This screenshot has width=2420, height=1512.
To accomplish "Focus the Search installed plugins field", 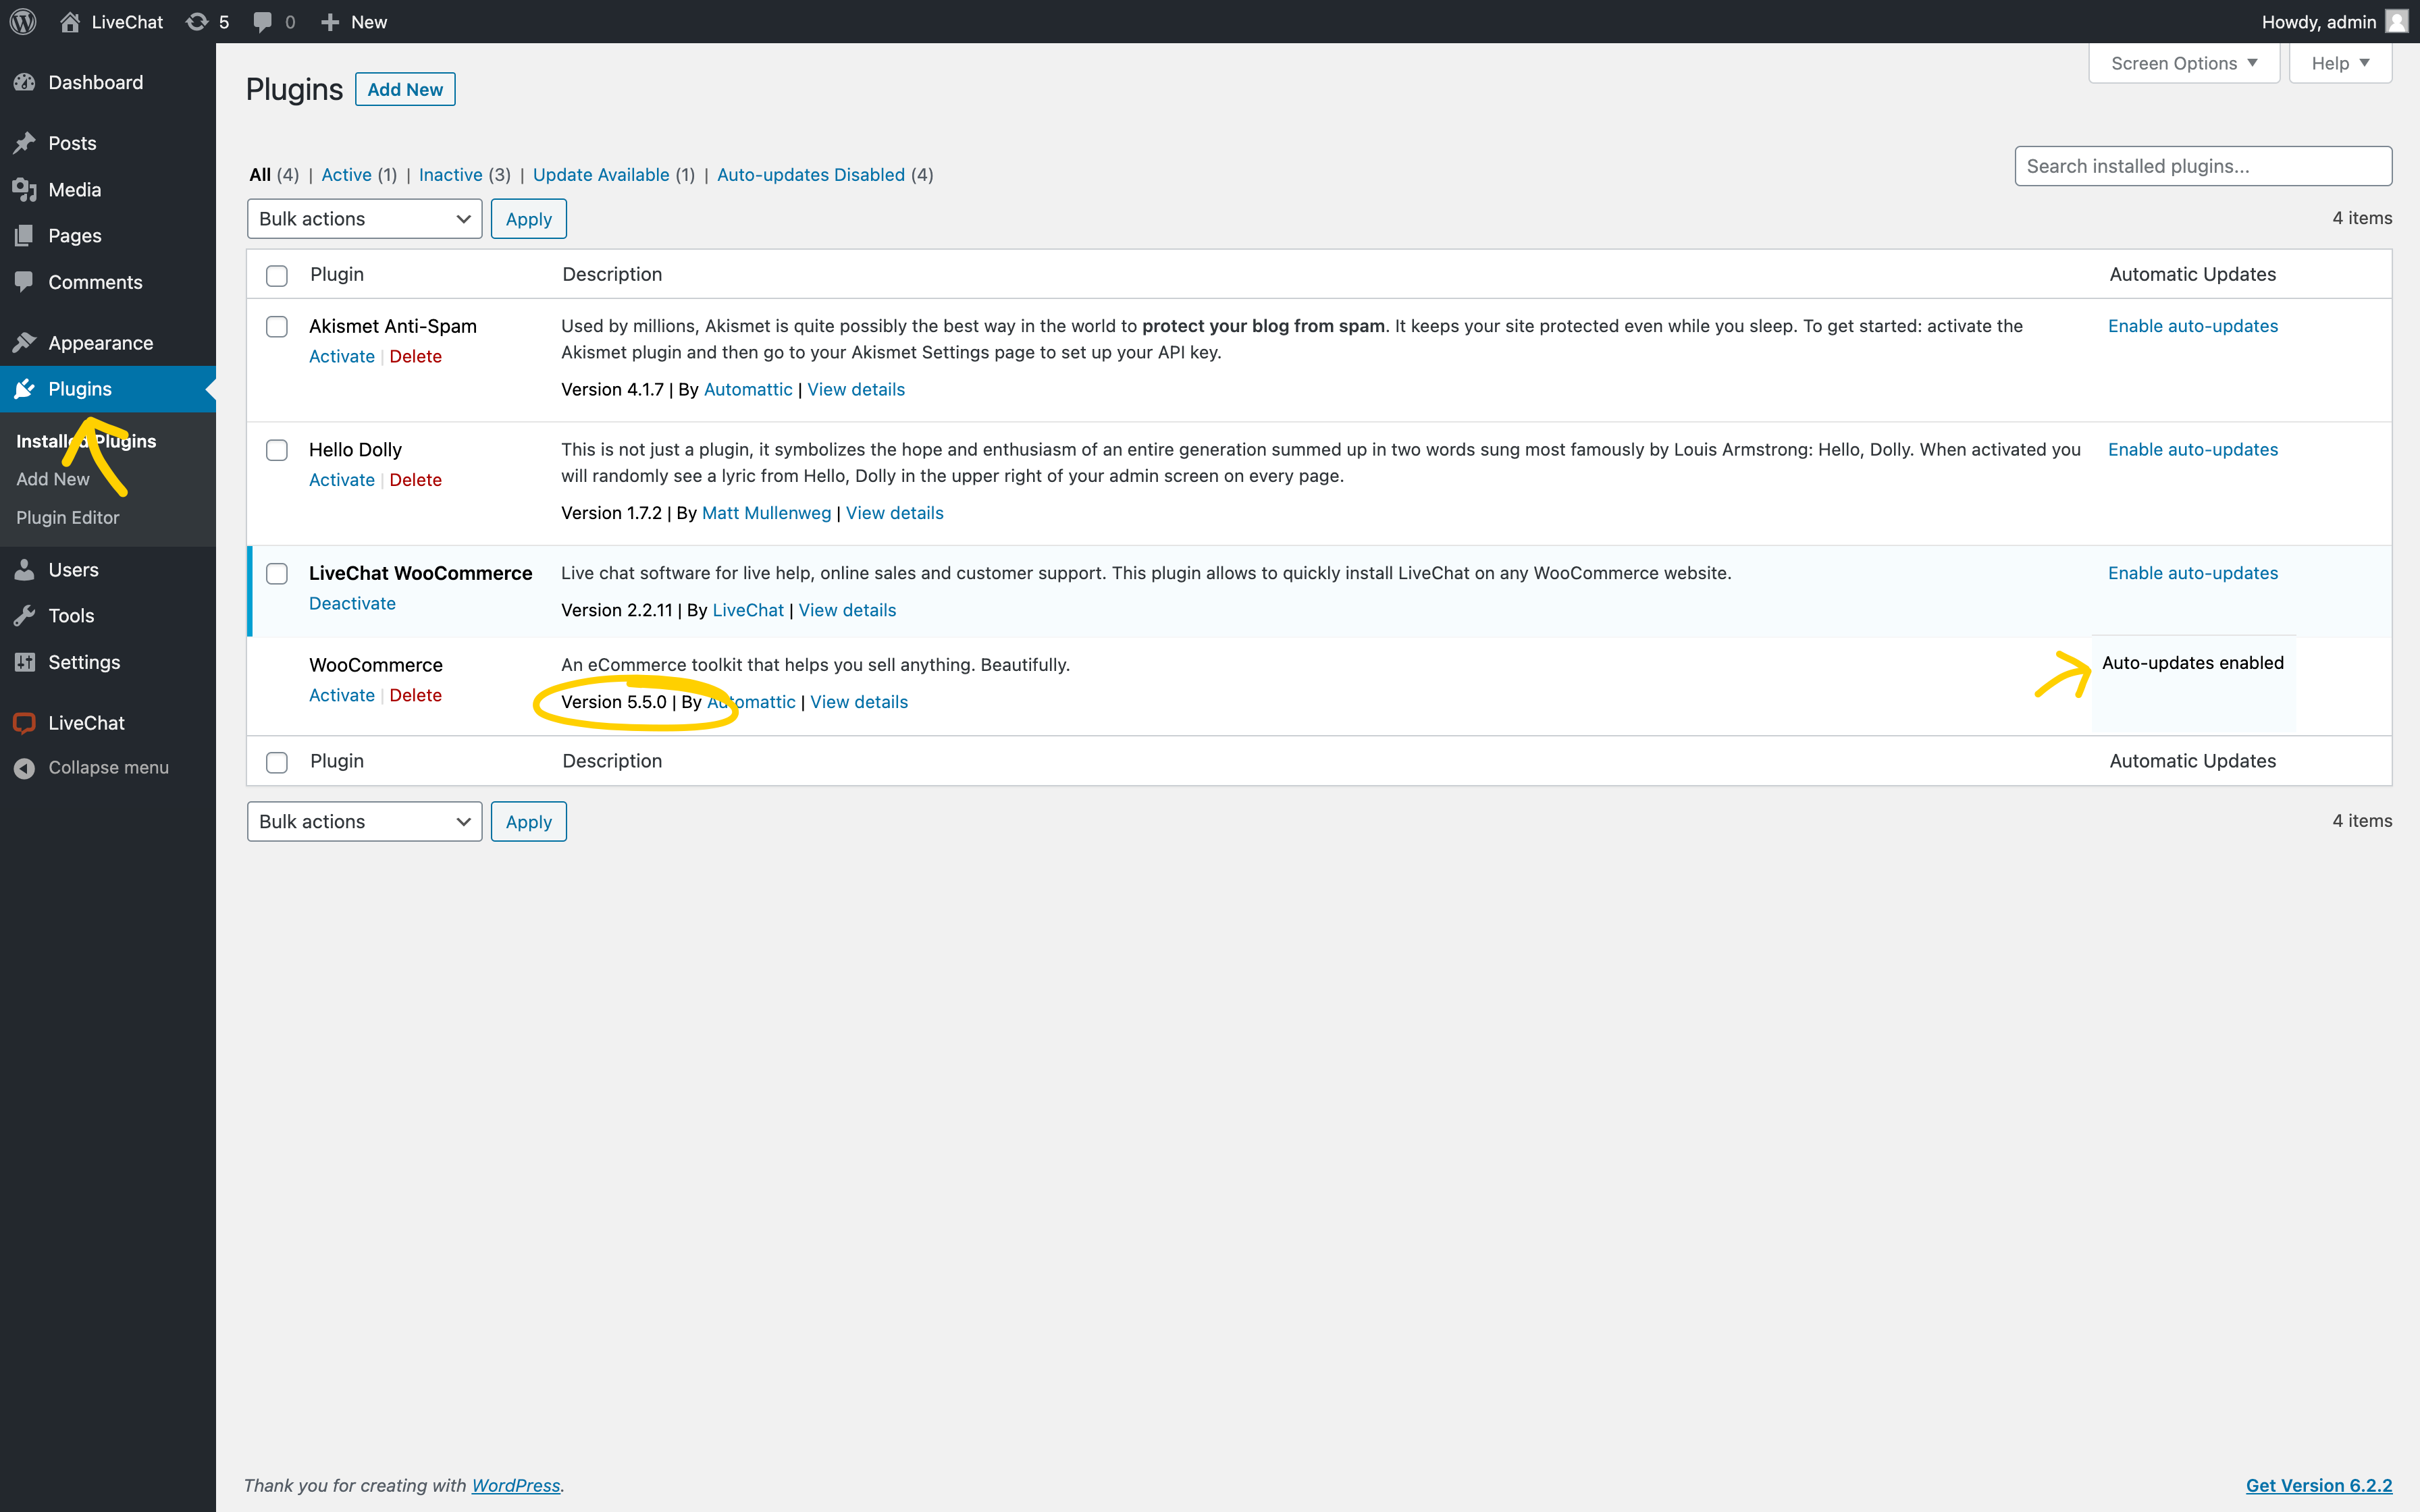I will tap(2203, 166).
